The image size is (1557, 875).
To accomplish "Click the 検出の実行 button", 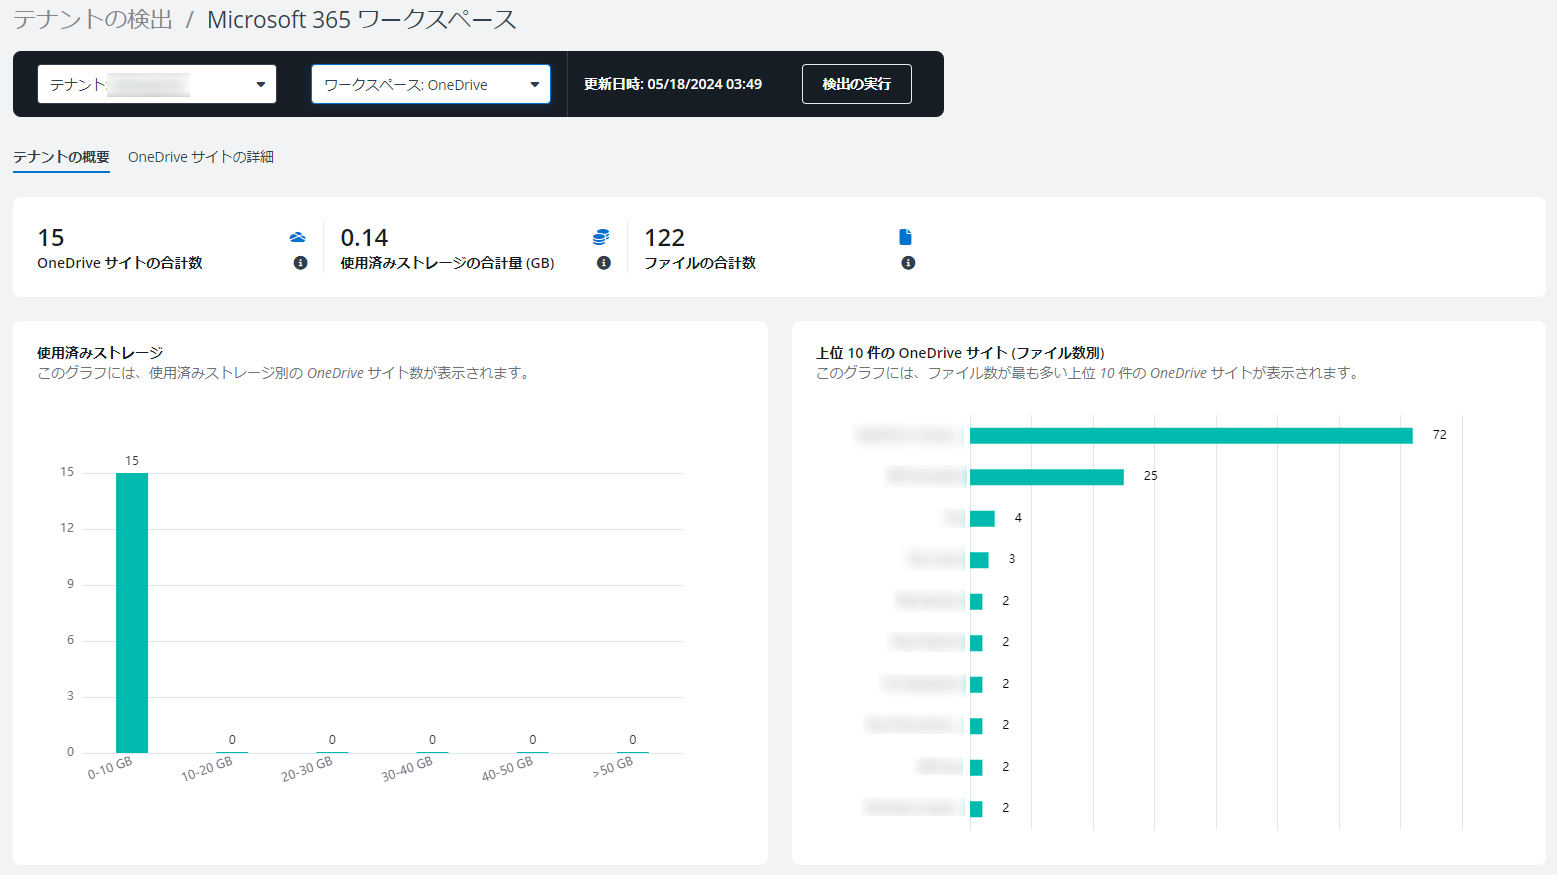I will pyautogui.click(x=857, y=84).
